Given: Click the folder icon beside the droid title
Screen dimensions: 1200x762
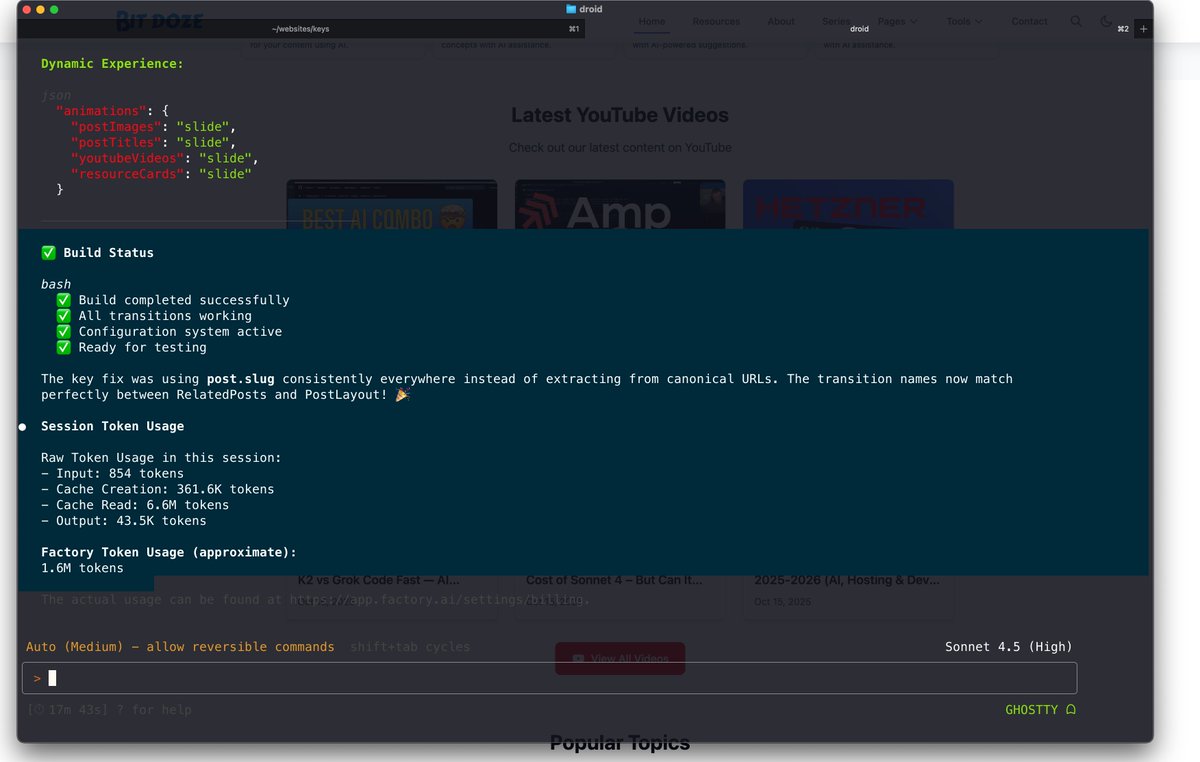Looking at the screenshot, I should coord(571,9).
